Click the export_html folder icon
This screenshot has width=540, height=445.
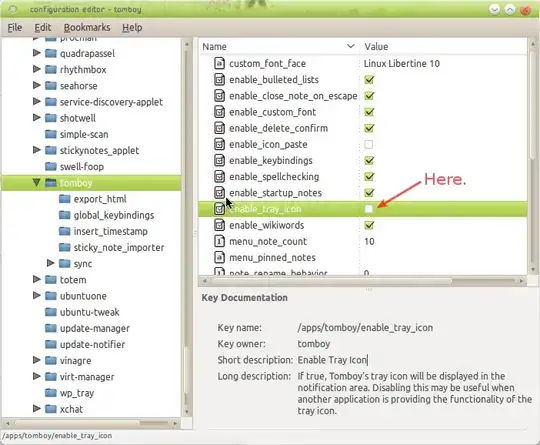coord(64,199)
